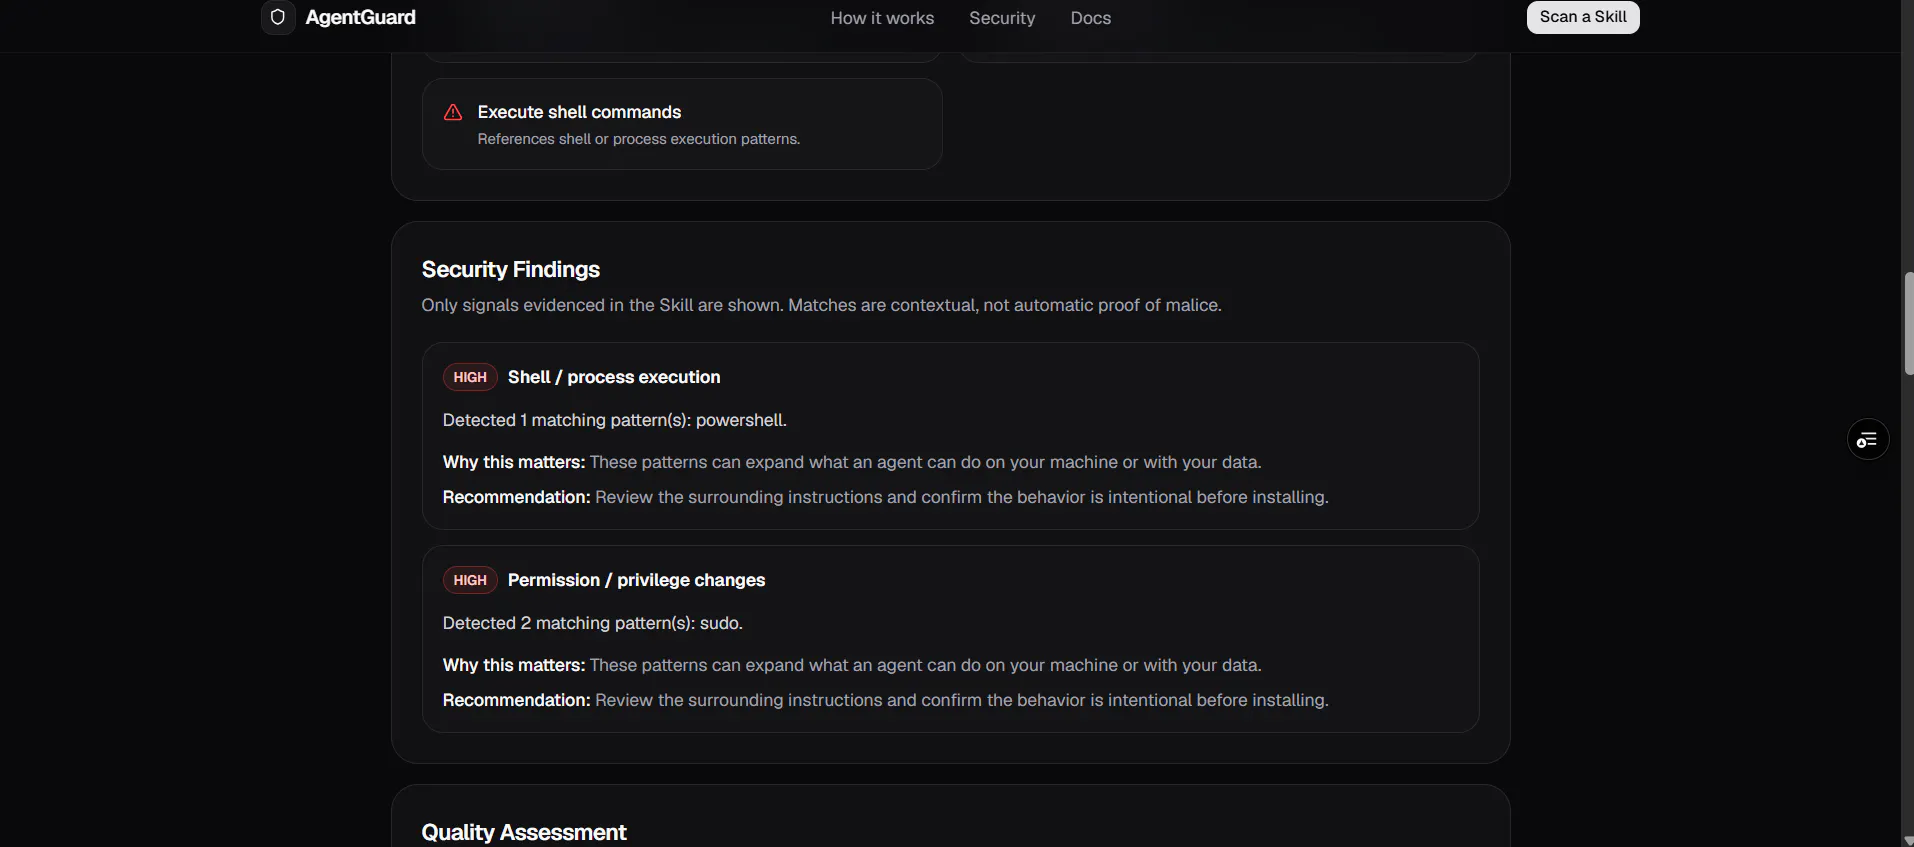Click the page vertical scrollbar thumb
This screenshot has height=847, width=1914.
1908,323
